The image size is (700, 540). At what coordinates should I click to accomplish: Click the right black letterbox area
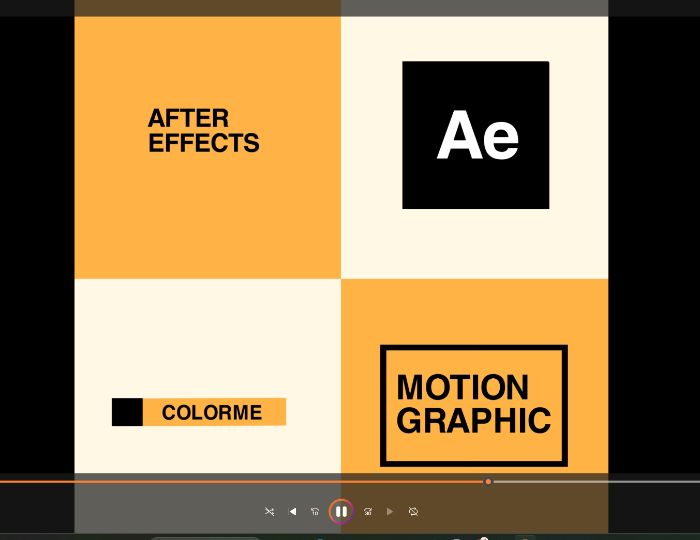point(654,245)
